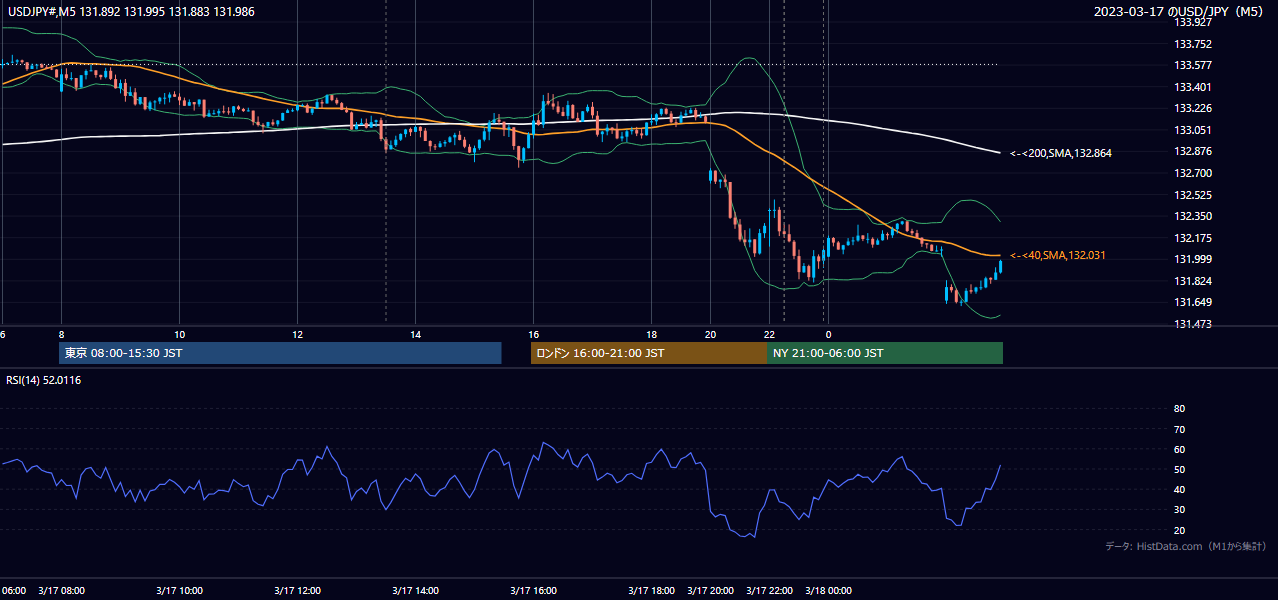Screen dimensions: 1278x600
Task: Click the 133.927 price axis label
Action: (x=1194, y=22)
